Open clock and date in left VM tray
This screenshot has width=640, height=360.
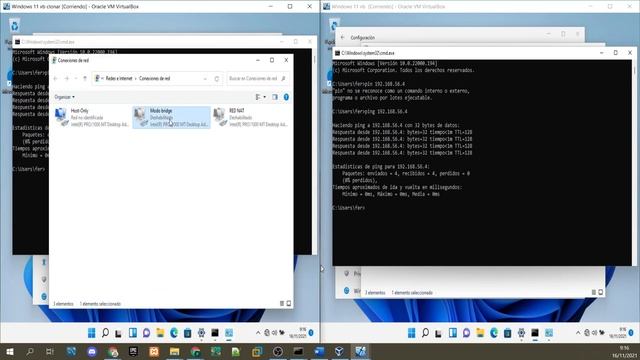coord(298,333)
